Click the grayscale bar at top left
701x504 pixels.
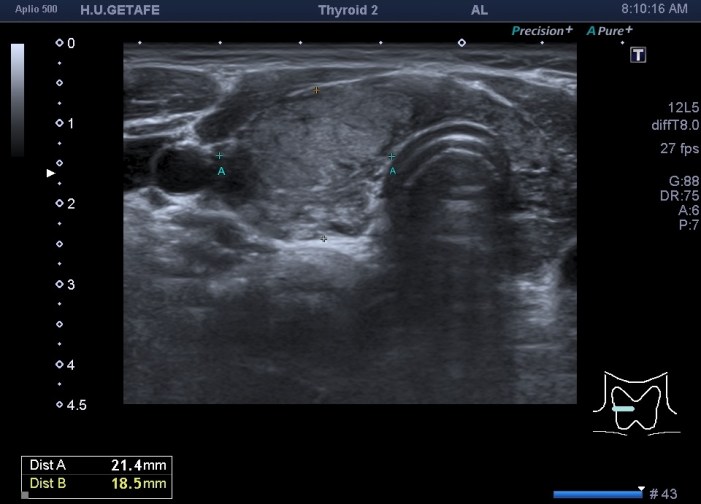pos(17,100)
